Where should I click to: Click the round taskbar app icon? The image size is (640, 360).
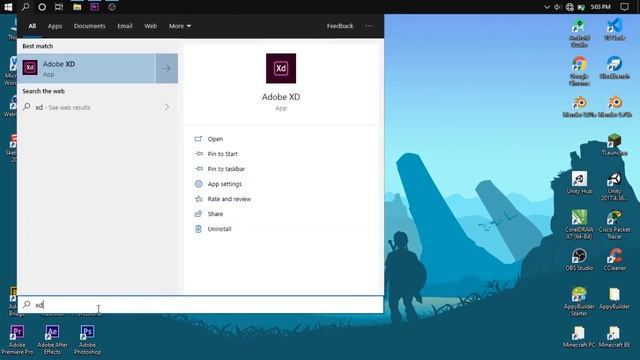pyautogui.click(x=112, y=7)
